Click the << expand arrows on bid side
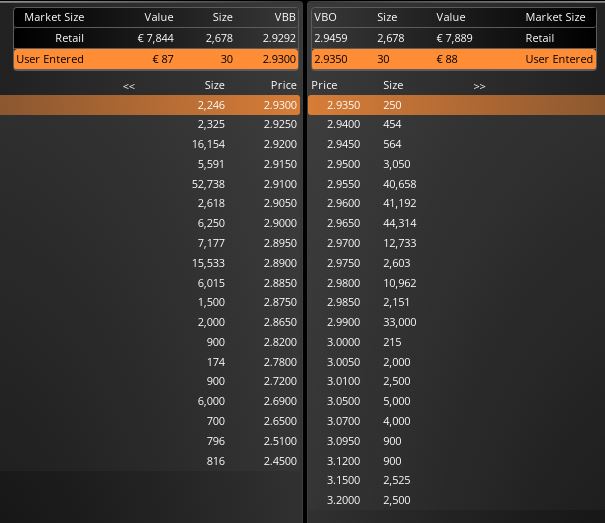 pos(129,86)
